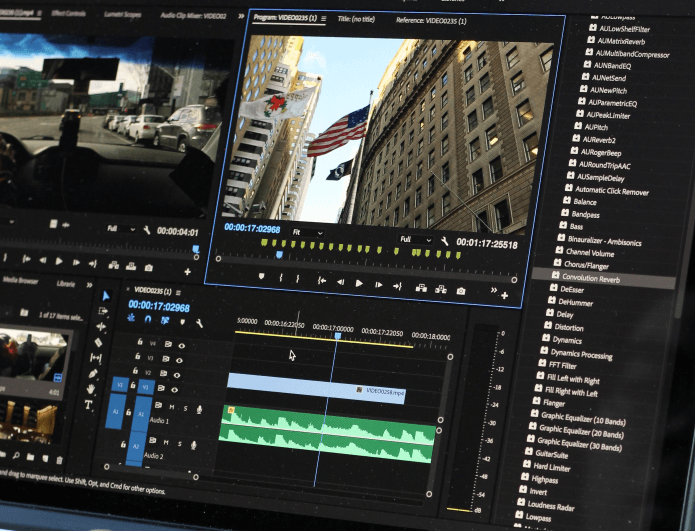Export frame from Source monitor camera icon
The image size is (695, 531).
point(149,268)
